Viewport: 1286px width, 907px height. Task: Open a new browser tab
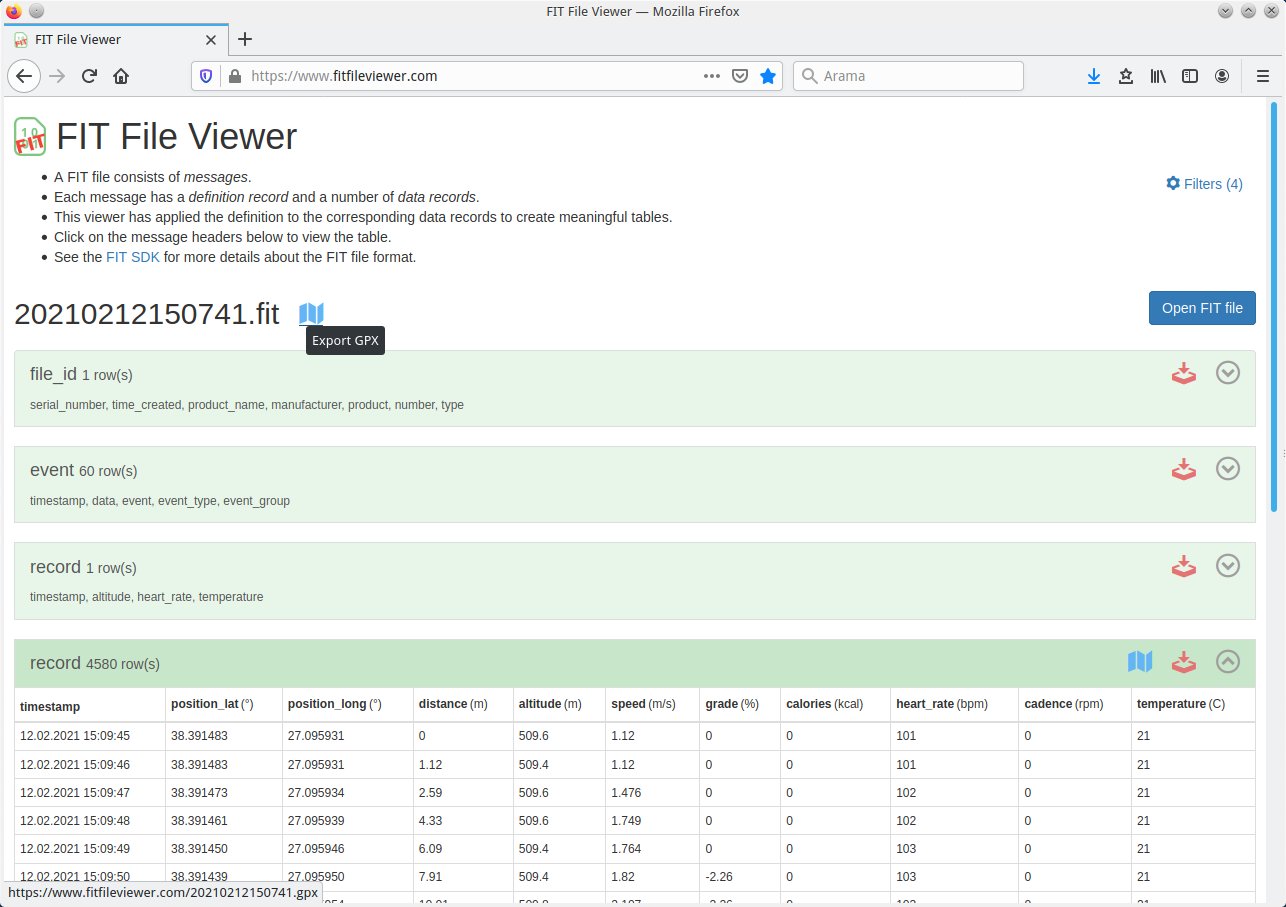[245, 40]
